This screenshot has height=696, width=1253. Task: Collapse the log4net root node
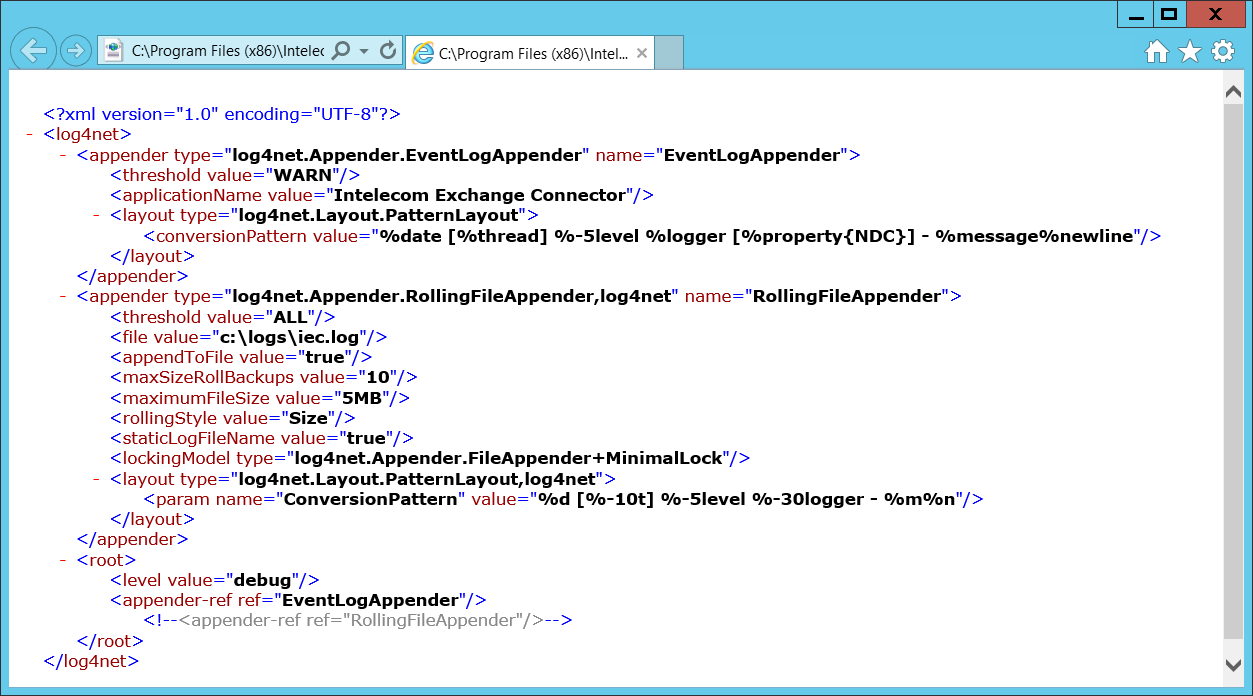[x=30, y=134]
